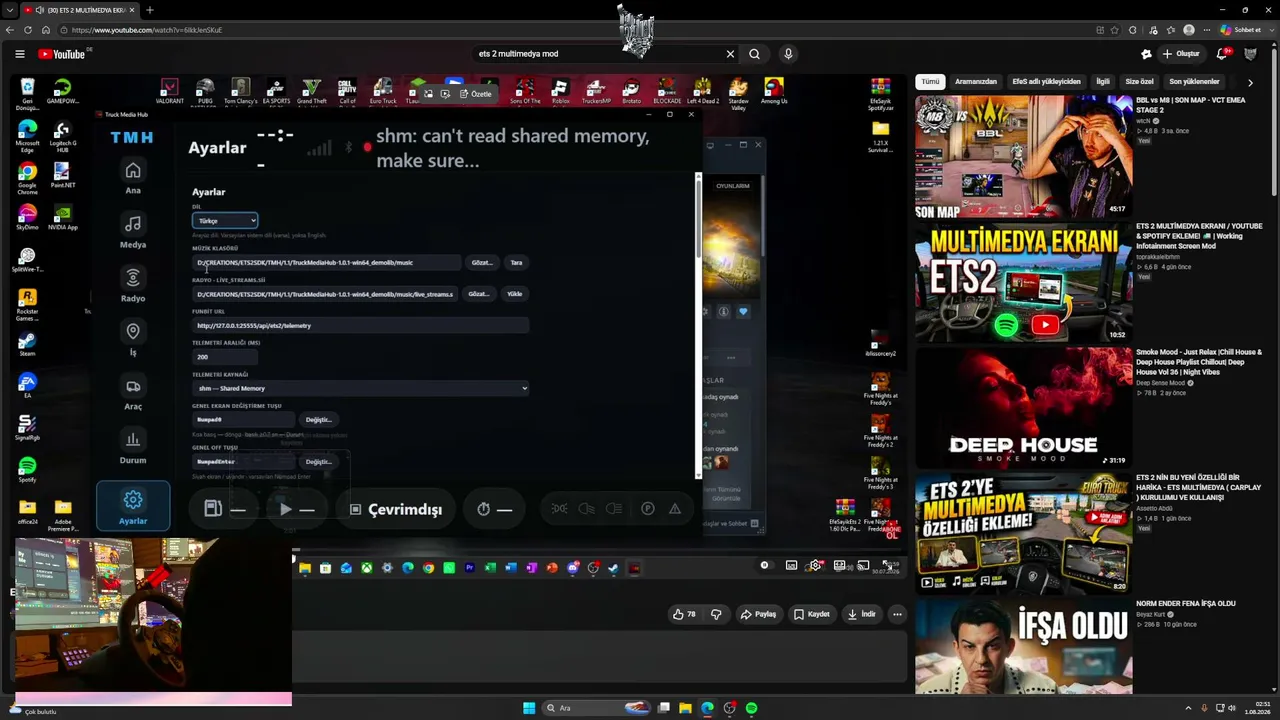
Task: Select the Son yüklenenler filter chip
Action: (1195, 82)
